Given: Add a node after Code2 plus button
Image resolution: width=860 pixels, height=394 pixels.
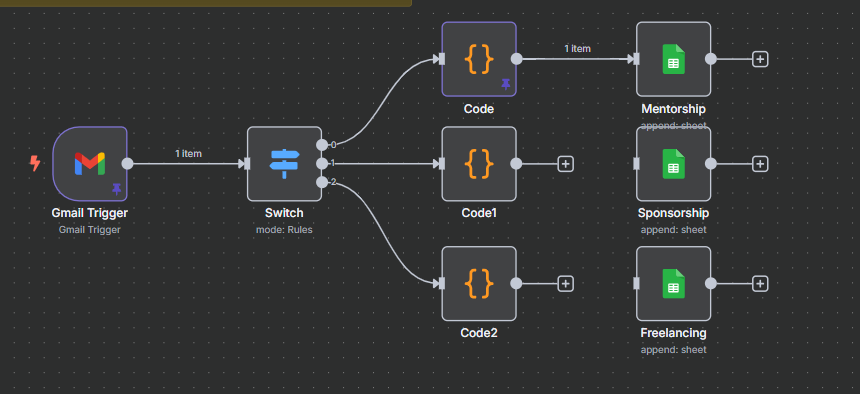Looking at the screenshot, I should pos(565,284).
